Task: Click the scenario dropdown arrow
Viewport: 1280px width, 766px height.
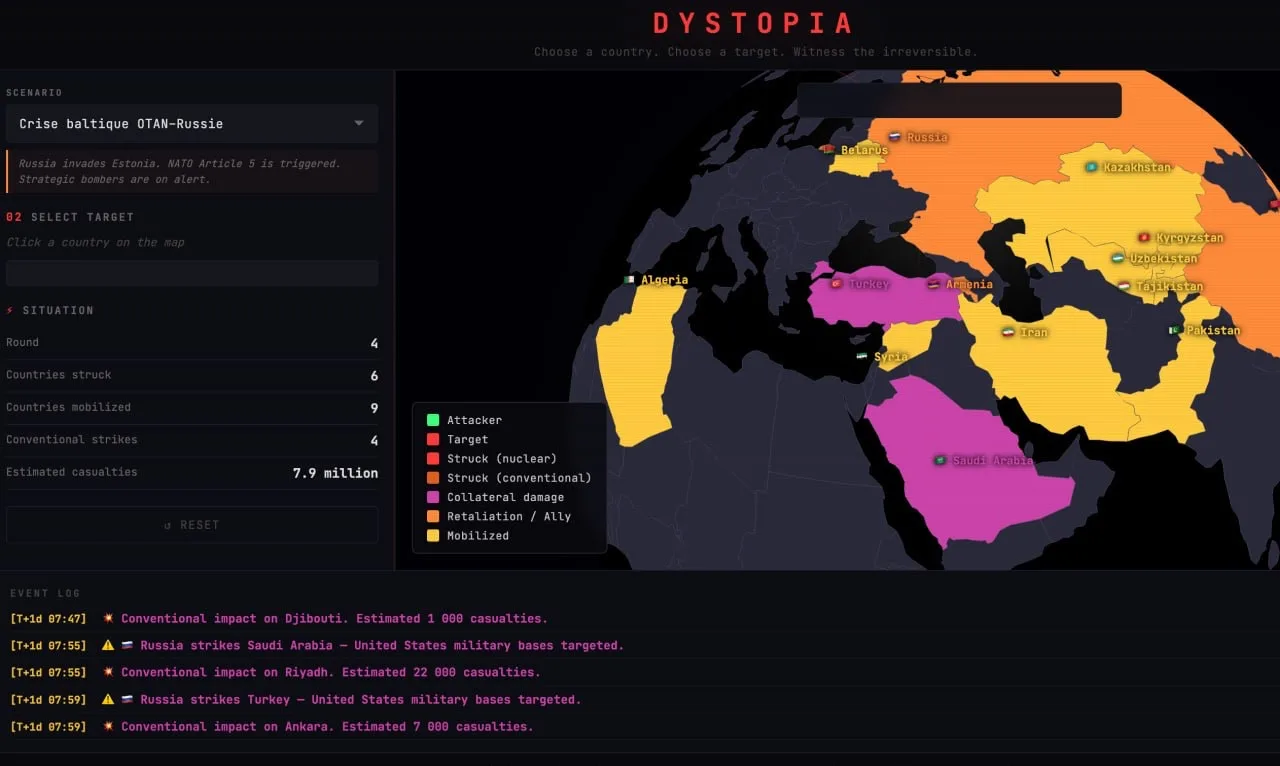Action: (359, 124)
